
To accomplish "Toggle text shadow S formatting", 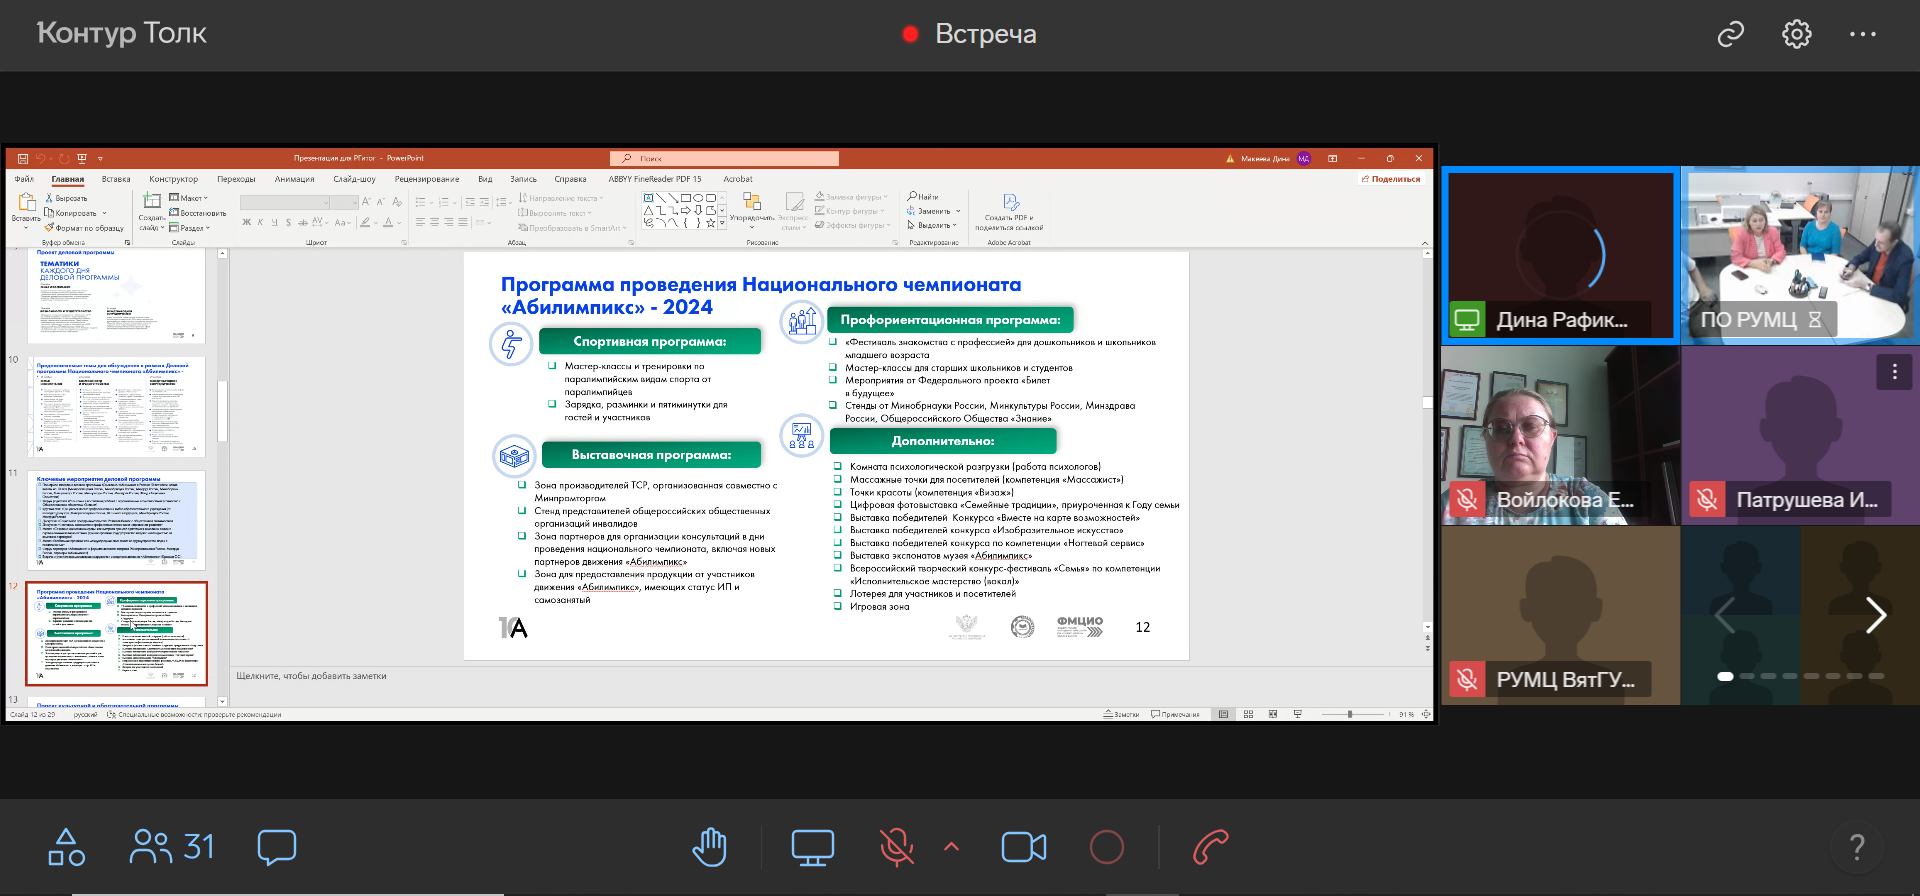I will [288, 222].
